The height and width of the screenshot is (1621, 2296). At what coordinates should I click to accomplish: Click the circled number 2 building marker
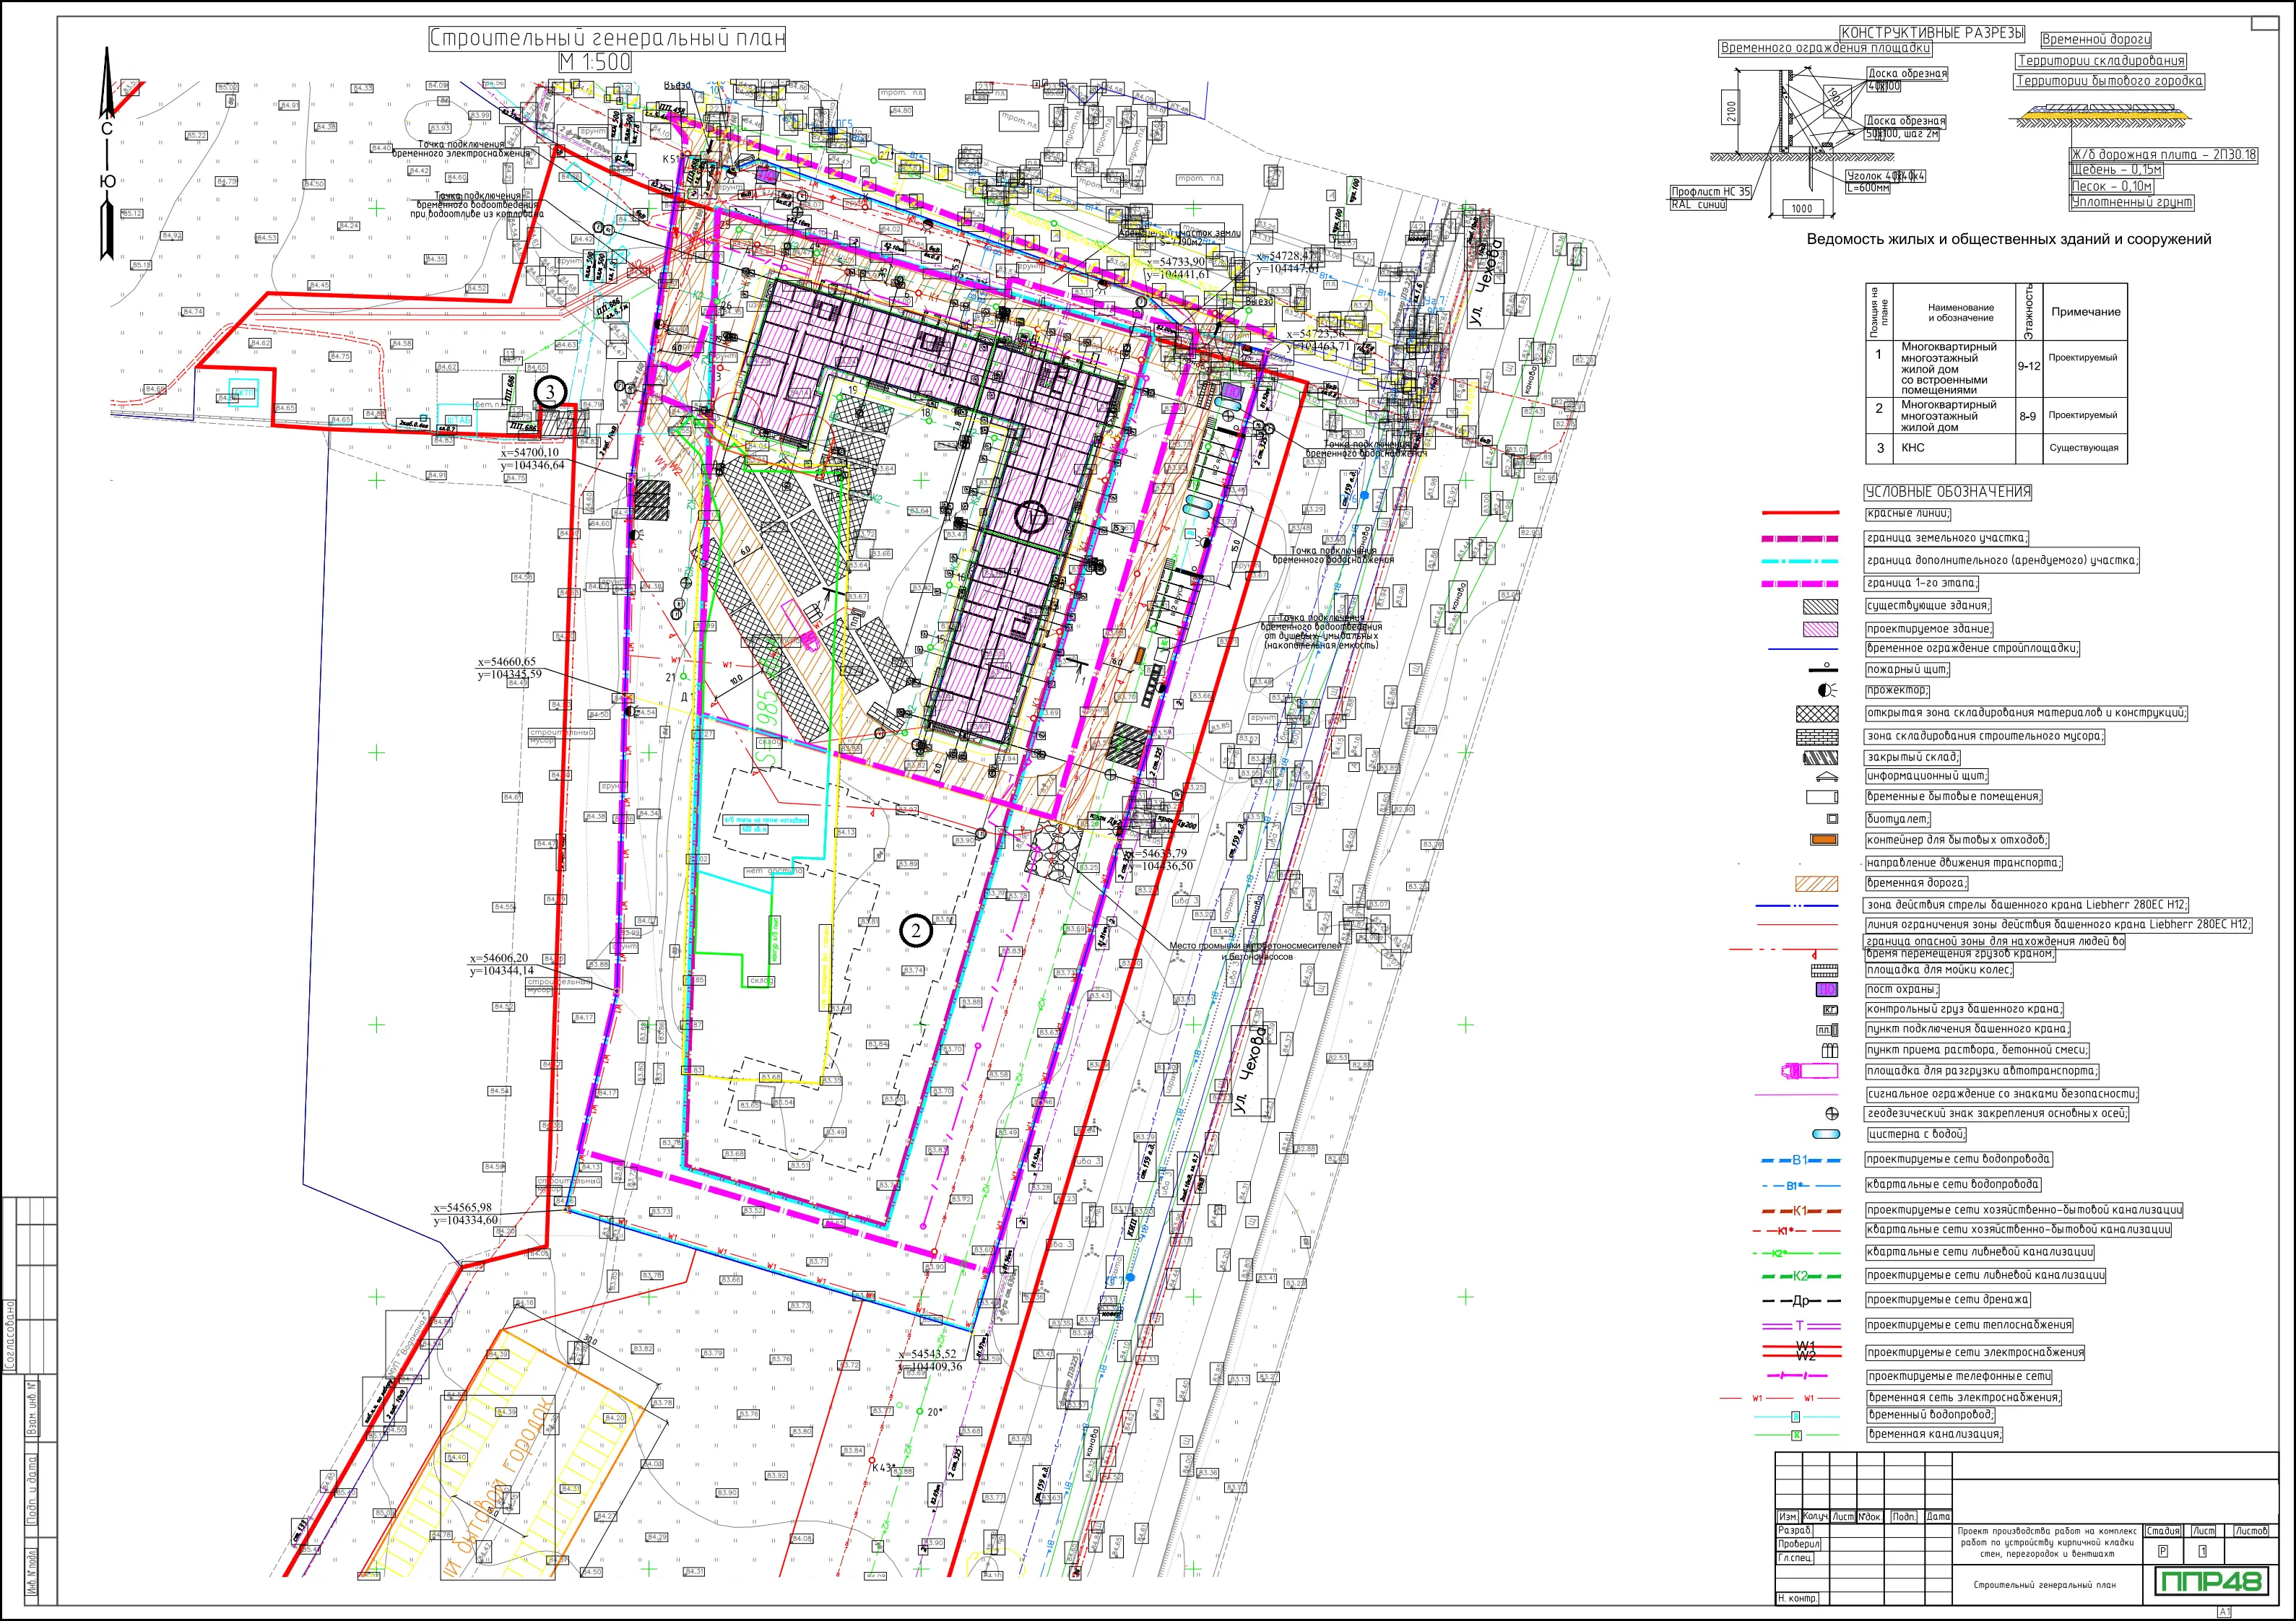coord(916,931)
